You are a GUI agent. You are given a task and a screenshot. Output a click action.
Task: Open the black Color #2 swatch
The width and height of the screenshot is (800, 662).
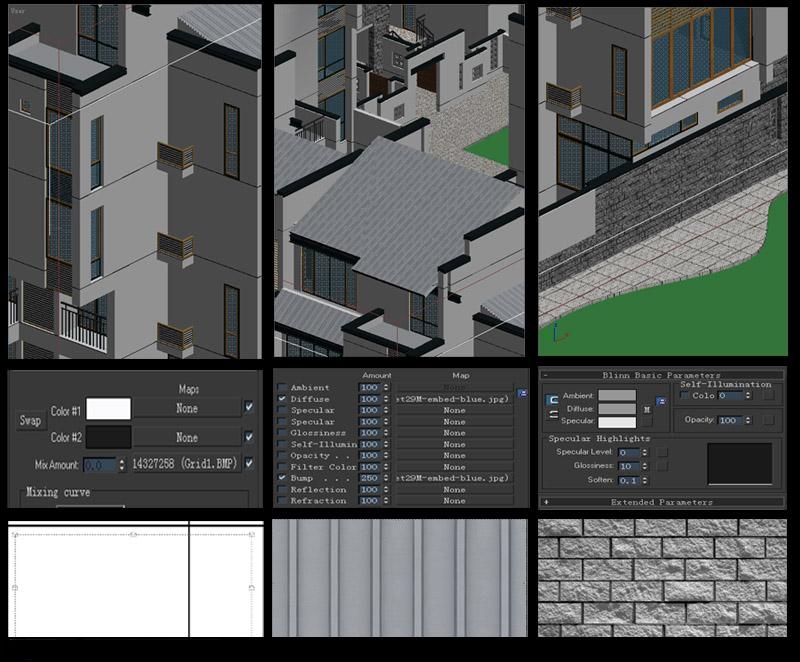point(108,438)
